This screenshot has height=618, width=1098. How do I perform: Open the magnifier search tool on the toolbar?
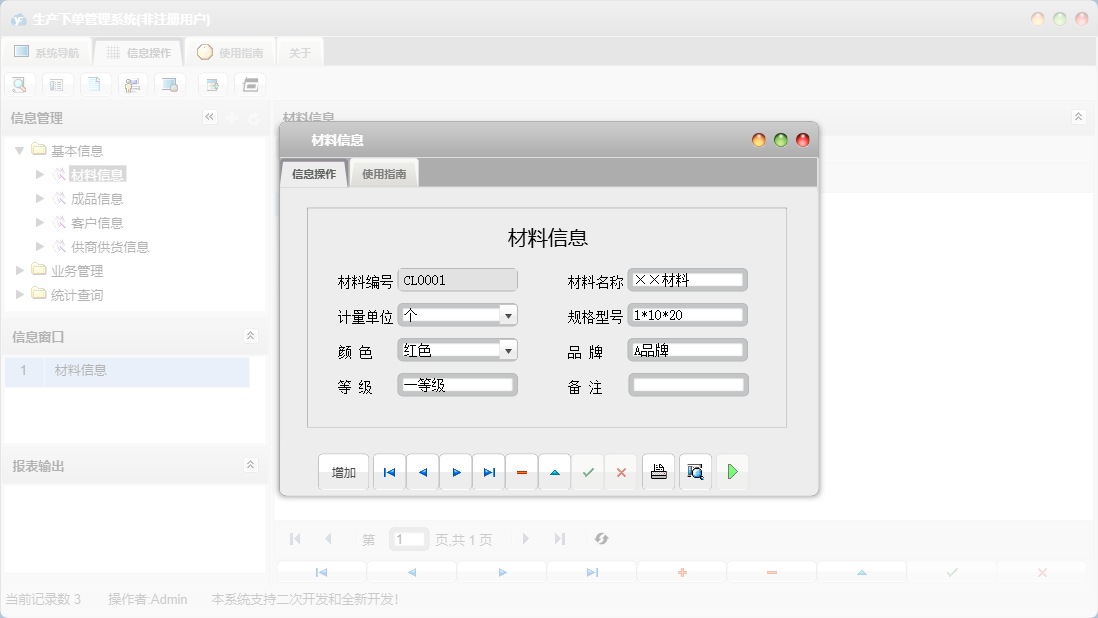(18, 84)
